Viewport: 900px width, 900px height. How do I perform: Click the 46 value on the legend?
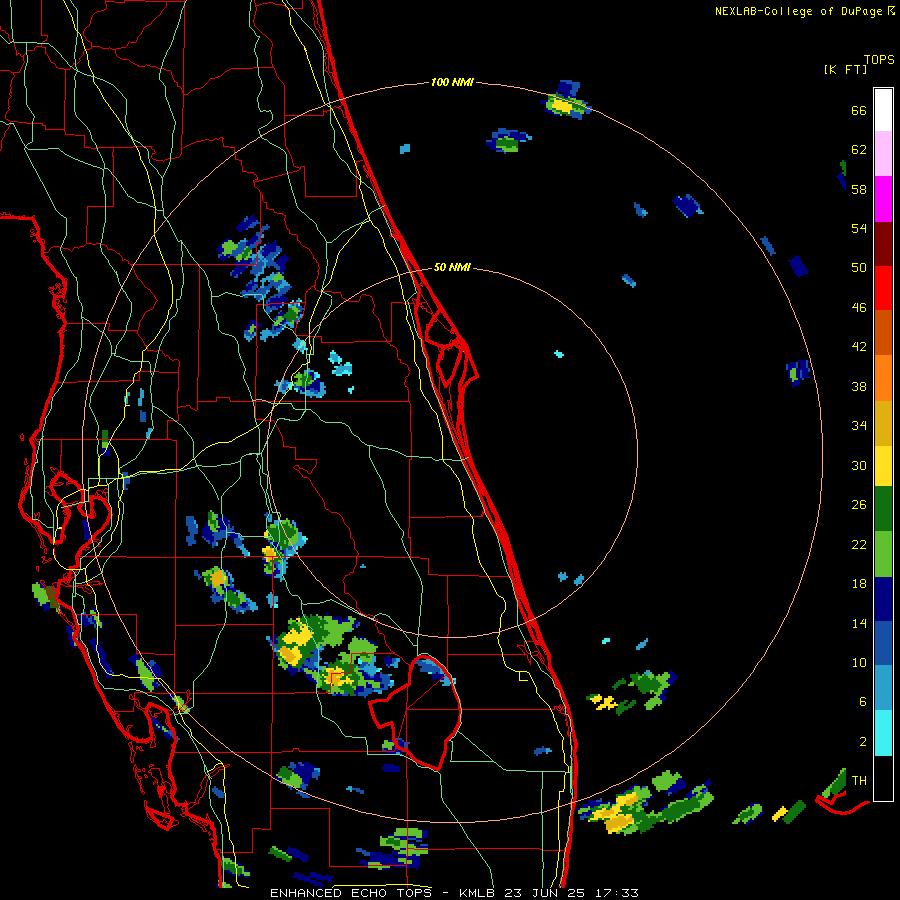[x=859, y=307]
